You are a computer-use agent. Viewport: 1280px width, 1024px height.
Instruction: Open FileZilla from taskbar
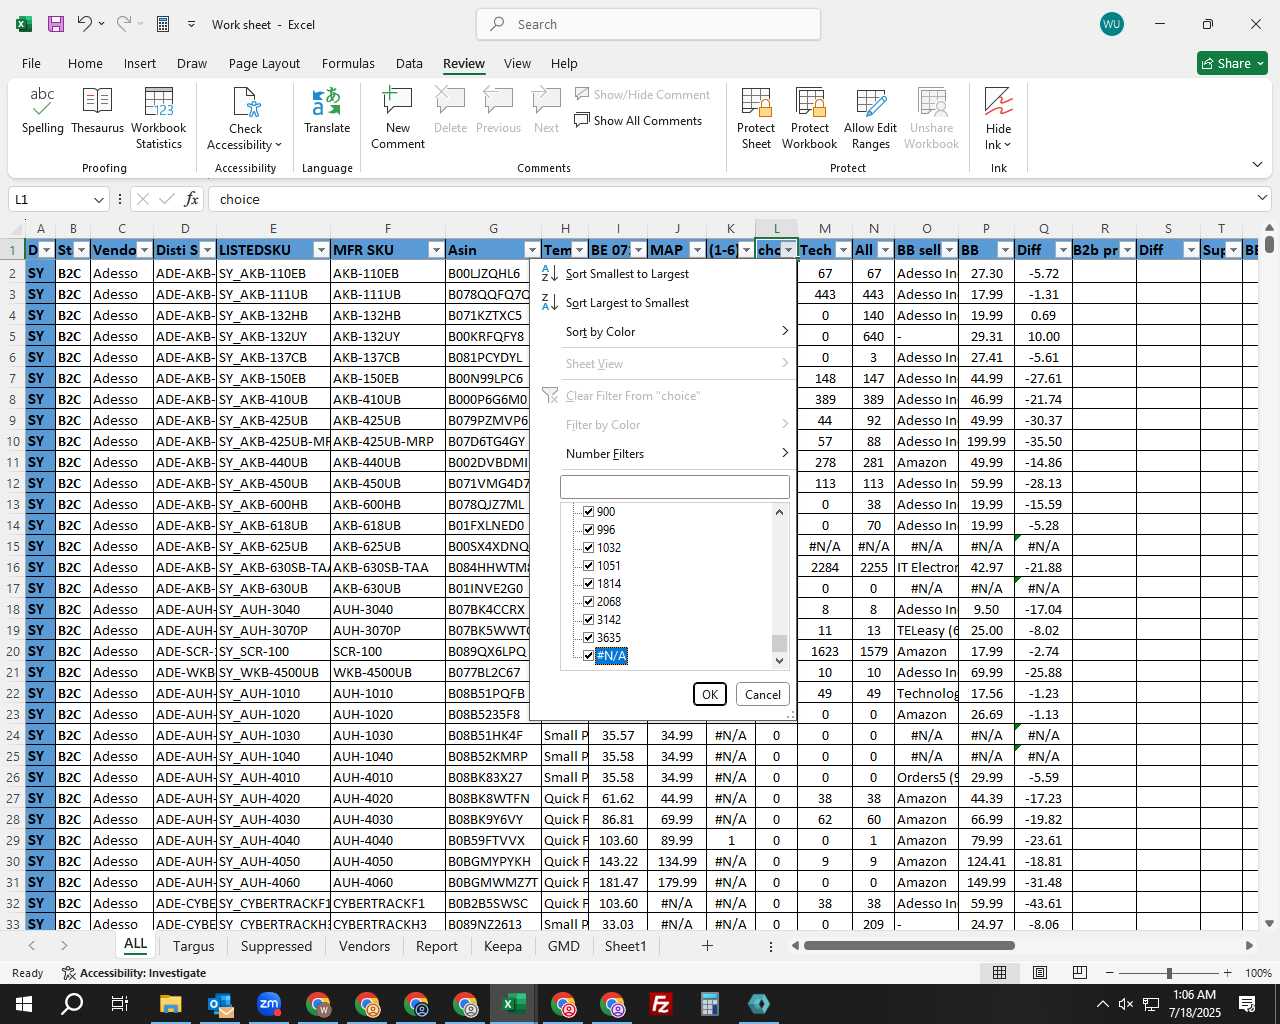(661, 1004)
